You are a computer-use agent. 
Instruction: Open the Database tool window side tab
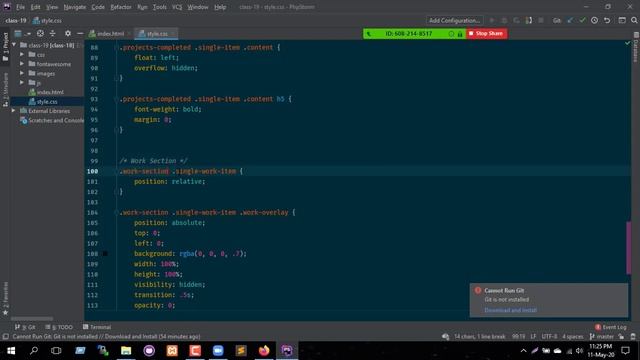pyautogui.click(x=636, y=47)
